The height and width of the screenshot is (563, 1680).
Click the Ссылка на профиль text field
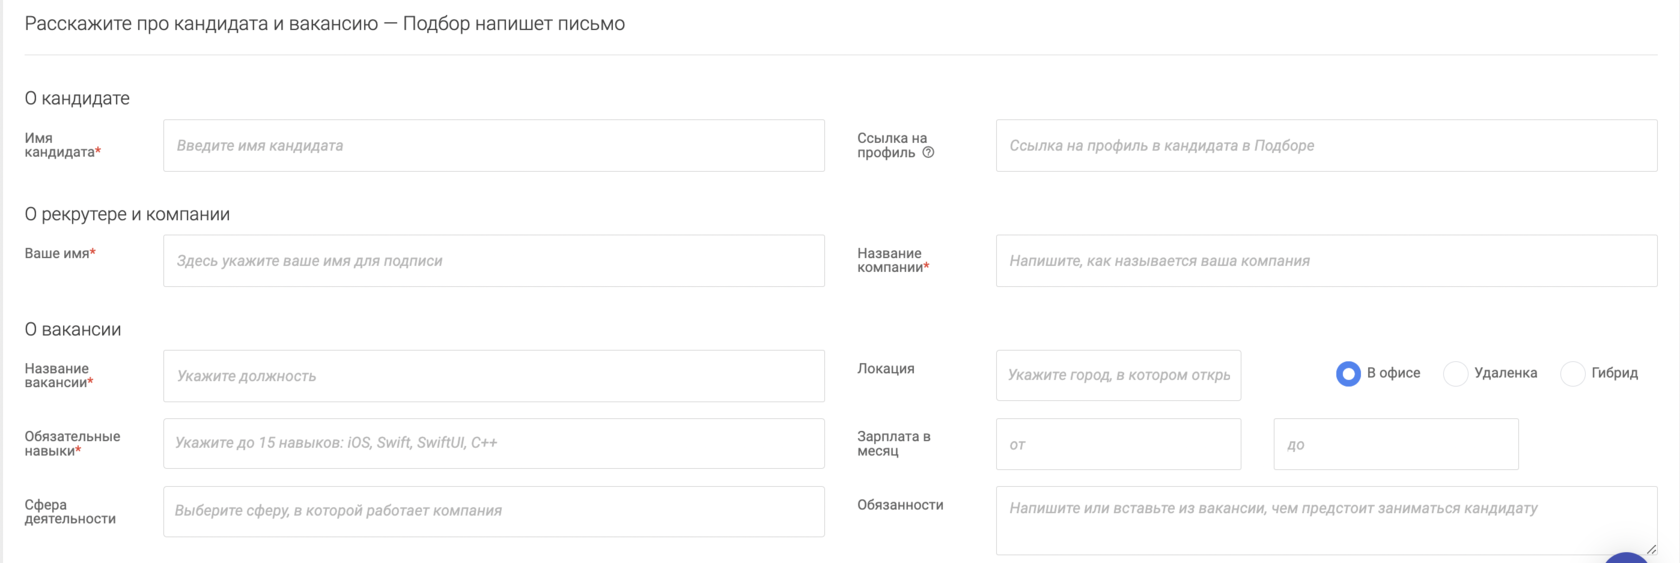pos(1326,146)
